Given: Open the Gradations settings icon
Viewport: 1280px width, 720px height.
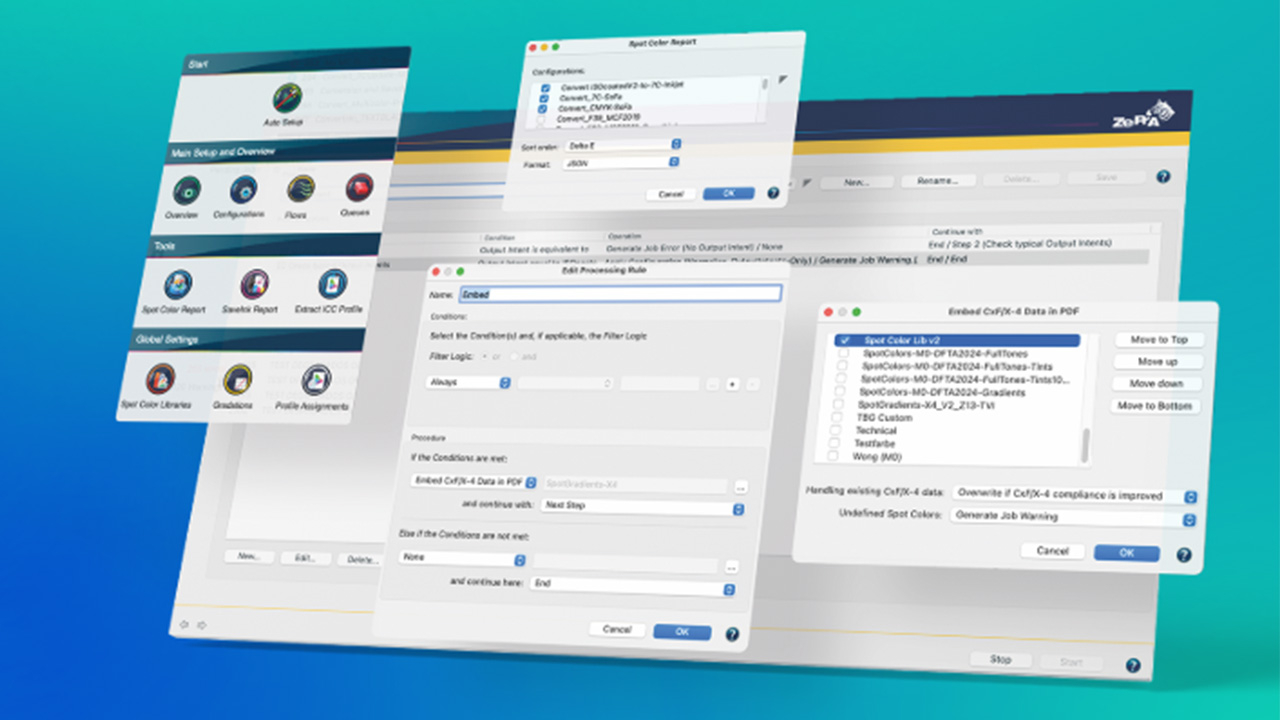Looking at the screenshot, I should click(x=237, y=380).
